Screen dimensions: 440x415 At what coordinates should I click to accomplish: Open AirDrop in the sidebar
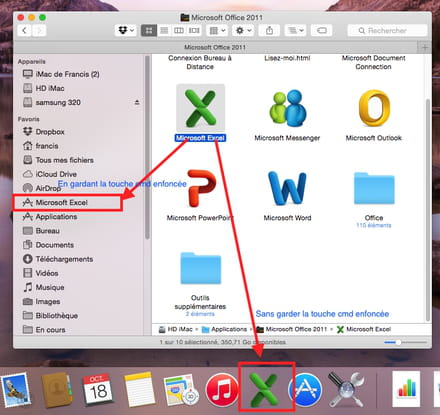point(42,188)
